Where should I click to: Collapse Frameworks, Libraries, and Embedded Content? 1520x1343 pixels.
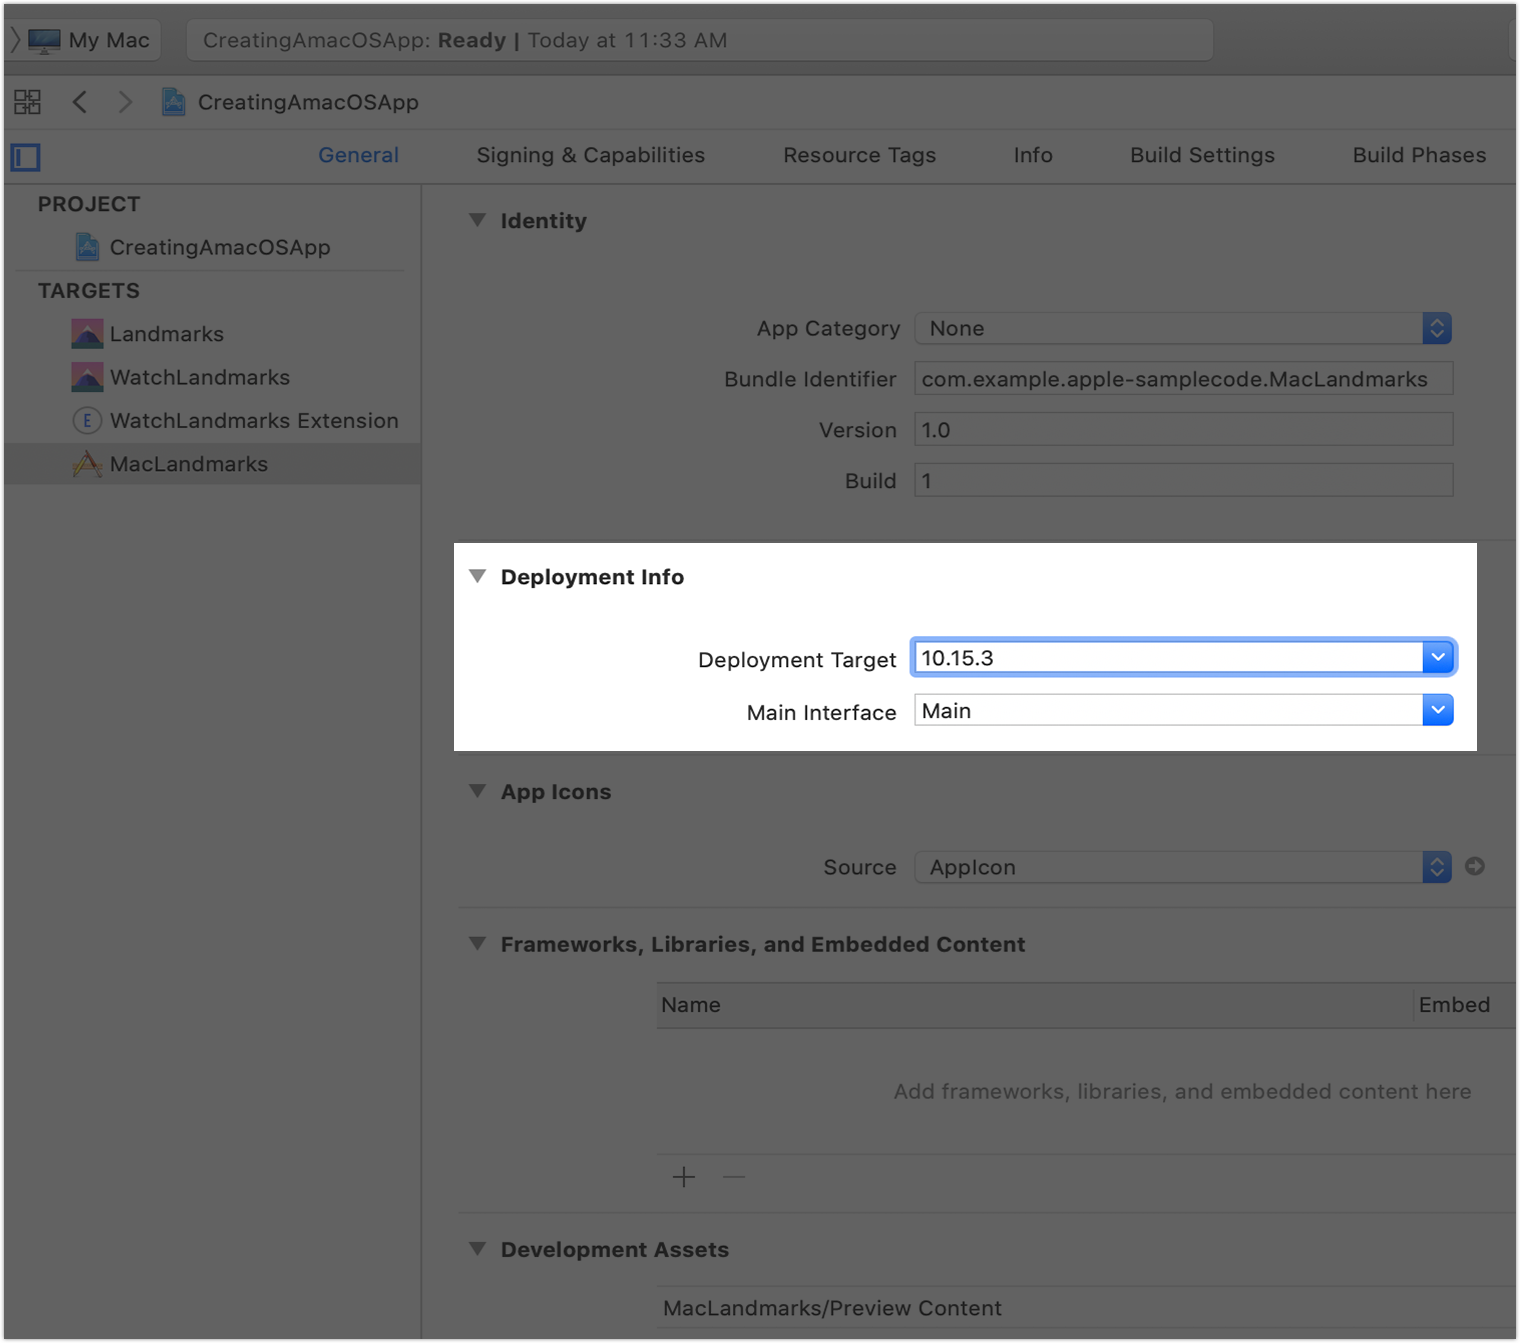coord(478,943)
